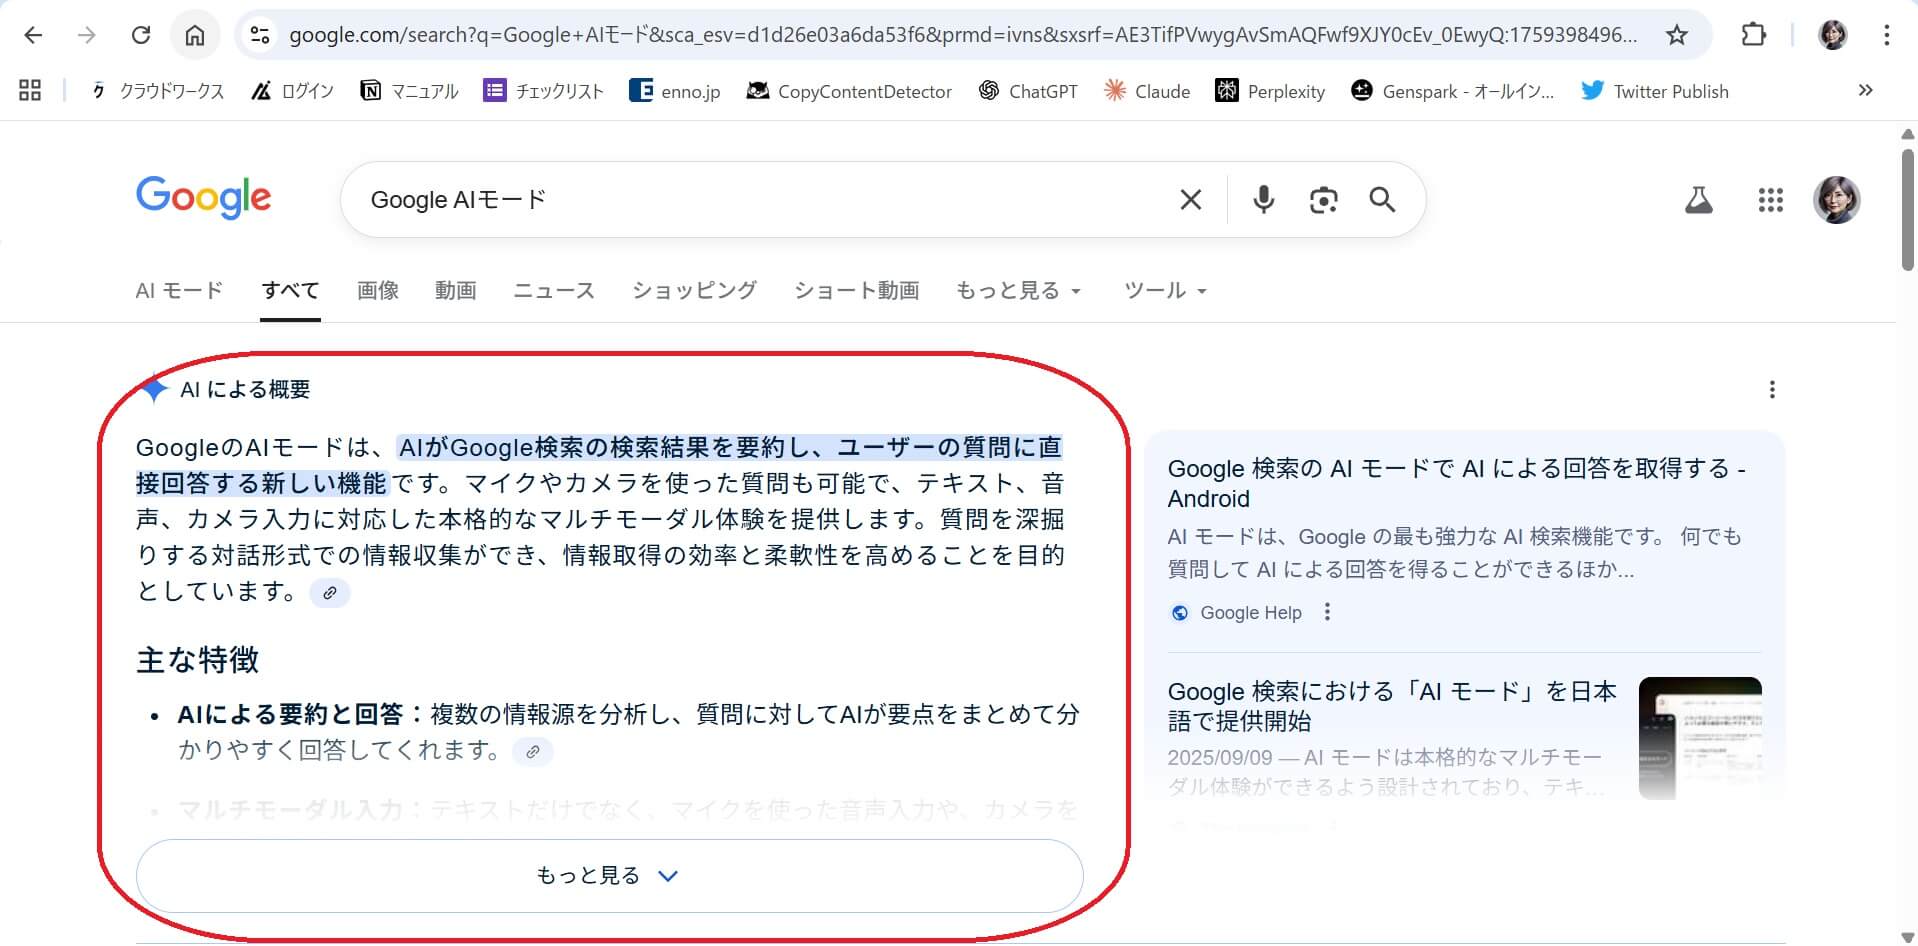This screenshot has width=1918, height=946.
Task: Click the voice search microphone icon
Action: coord(1263,200)
